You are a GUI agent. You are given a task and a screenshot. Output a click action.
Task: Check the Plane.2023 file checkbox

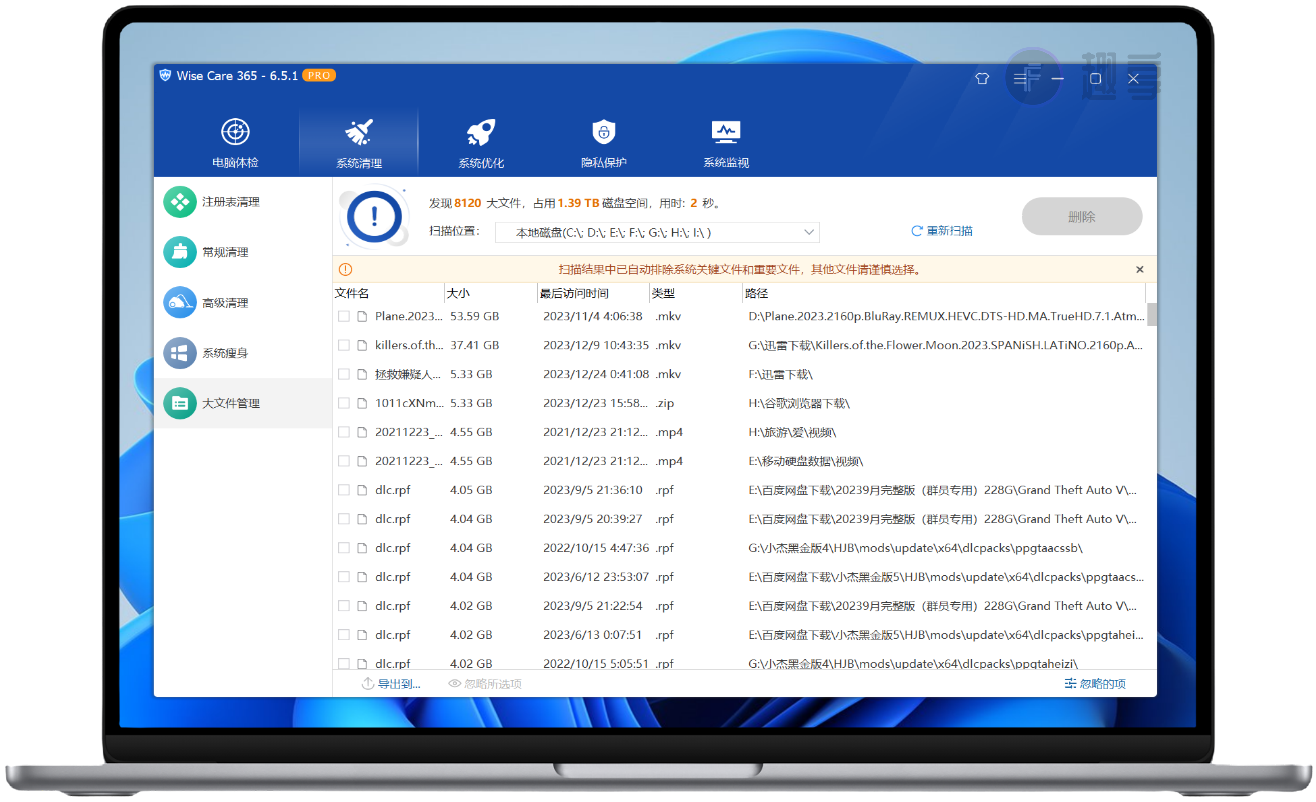click(x=344, y=316)
